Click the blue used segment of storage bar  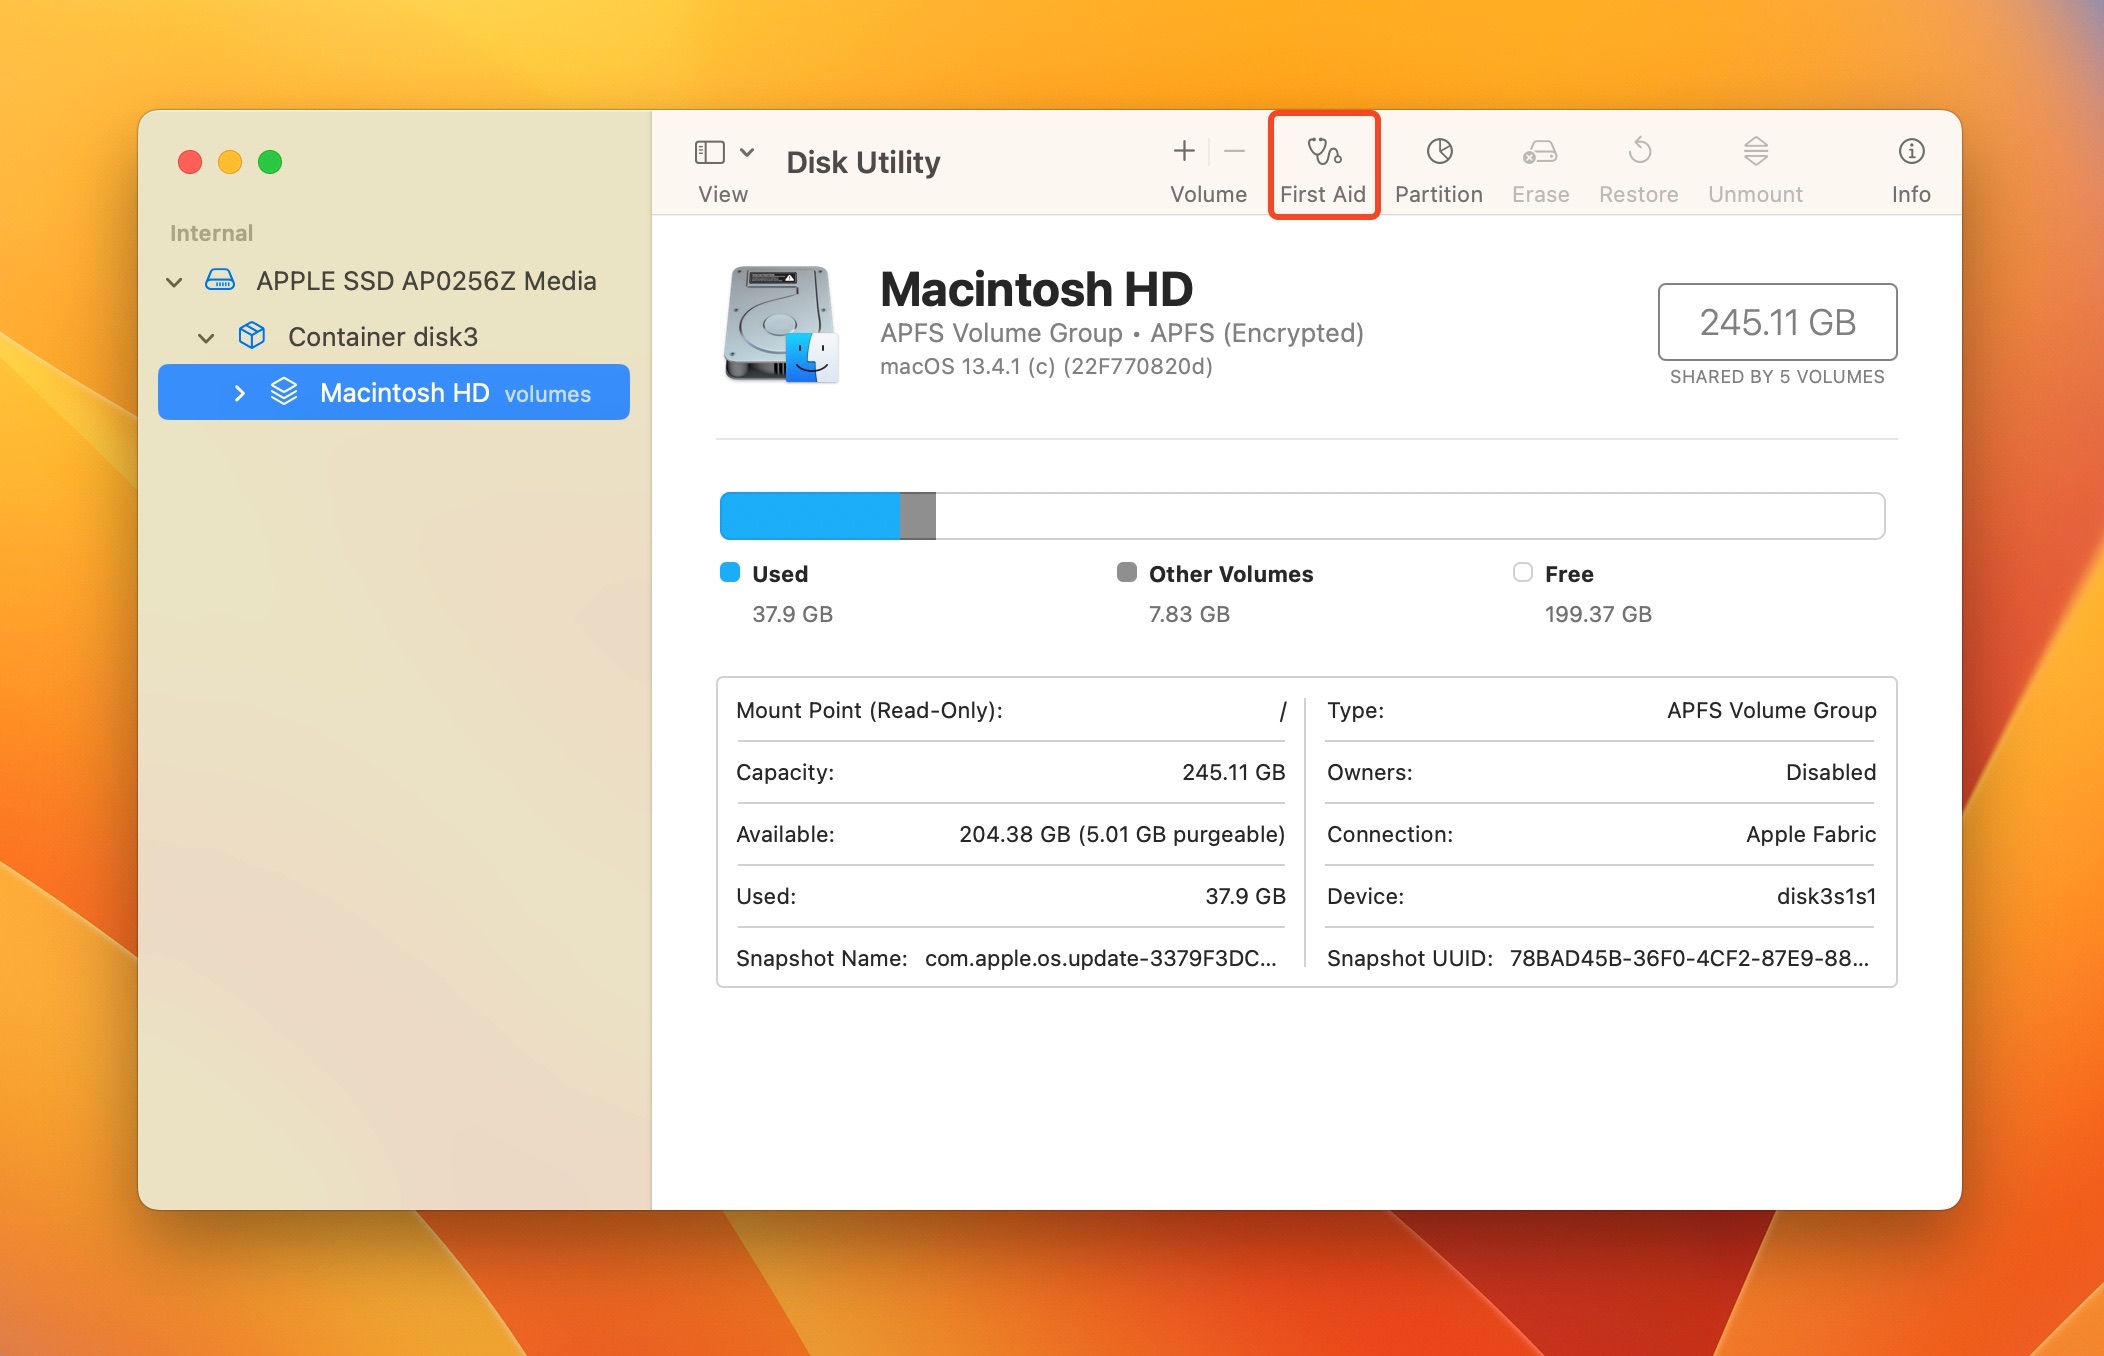810,516
